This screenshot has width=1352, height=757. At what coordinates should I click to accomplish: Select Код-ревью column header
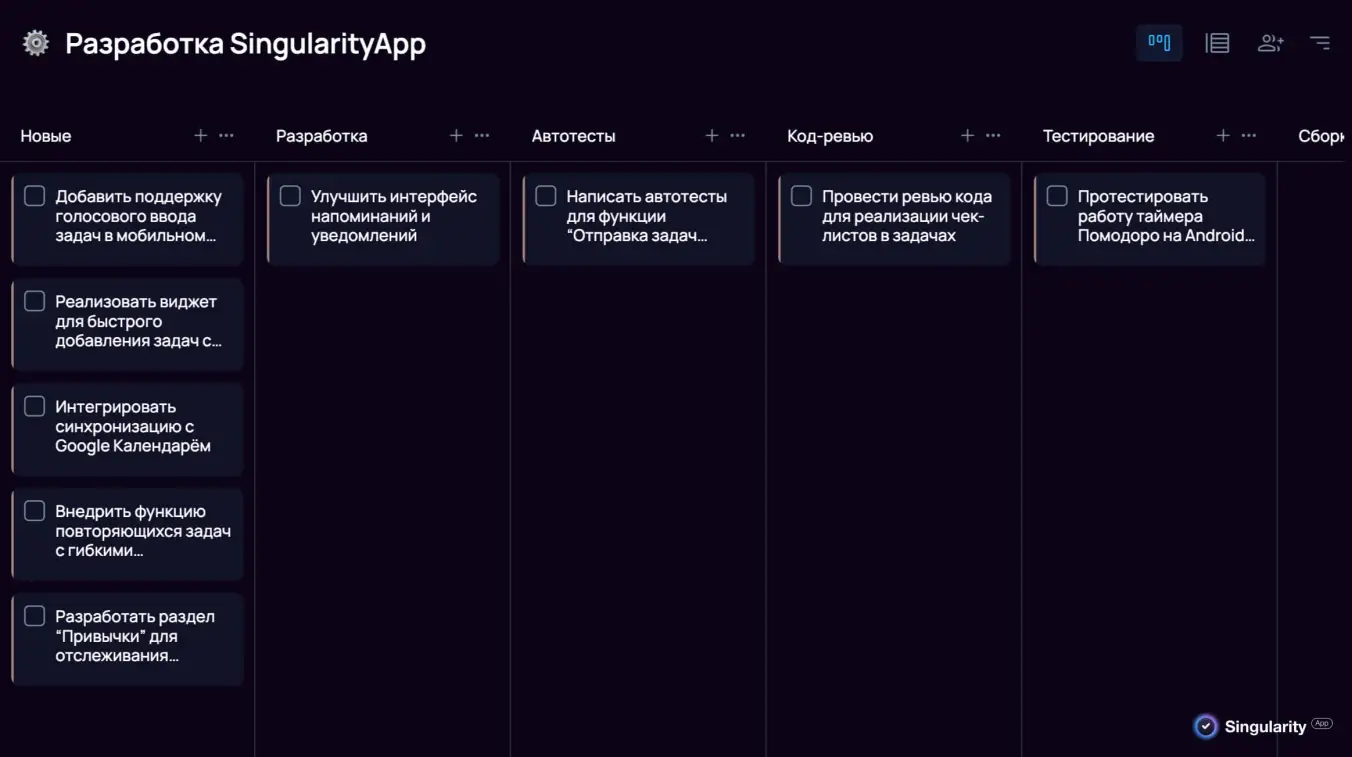830,136
